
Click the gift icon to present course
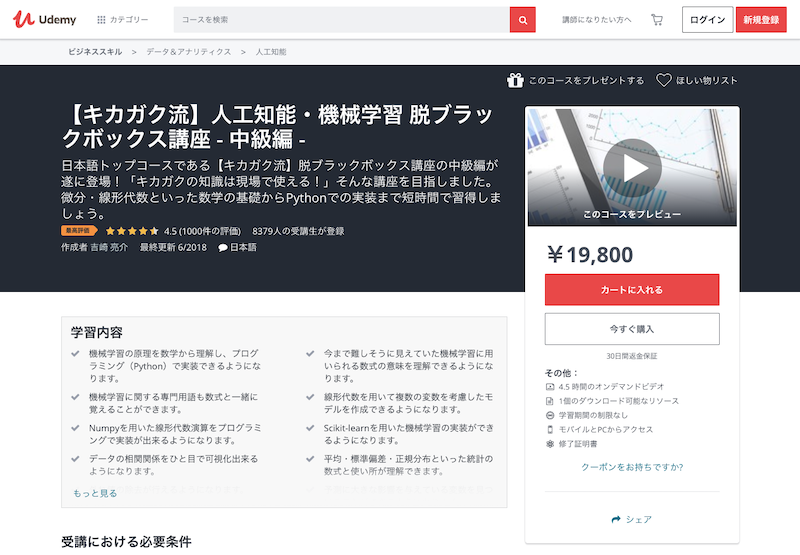click(515, 81)
